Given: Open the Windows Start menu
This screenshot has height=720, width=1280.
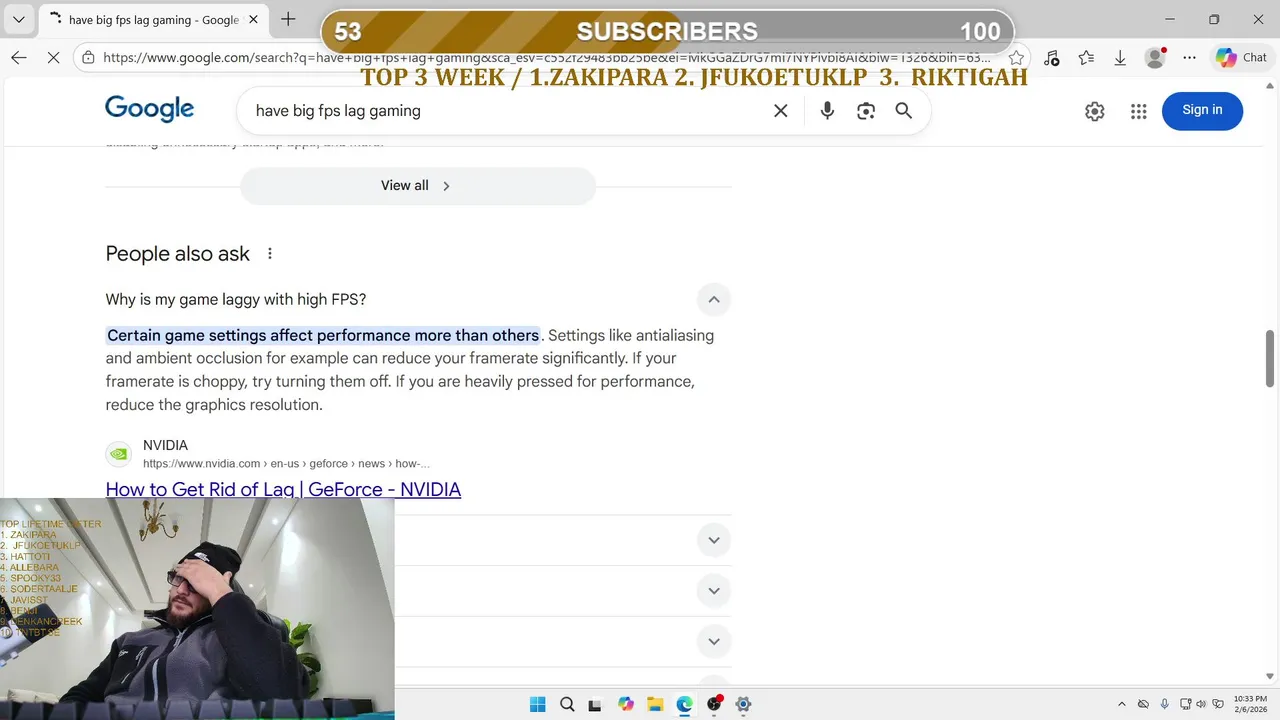Looking at the screenshot, I should (537, 704).
